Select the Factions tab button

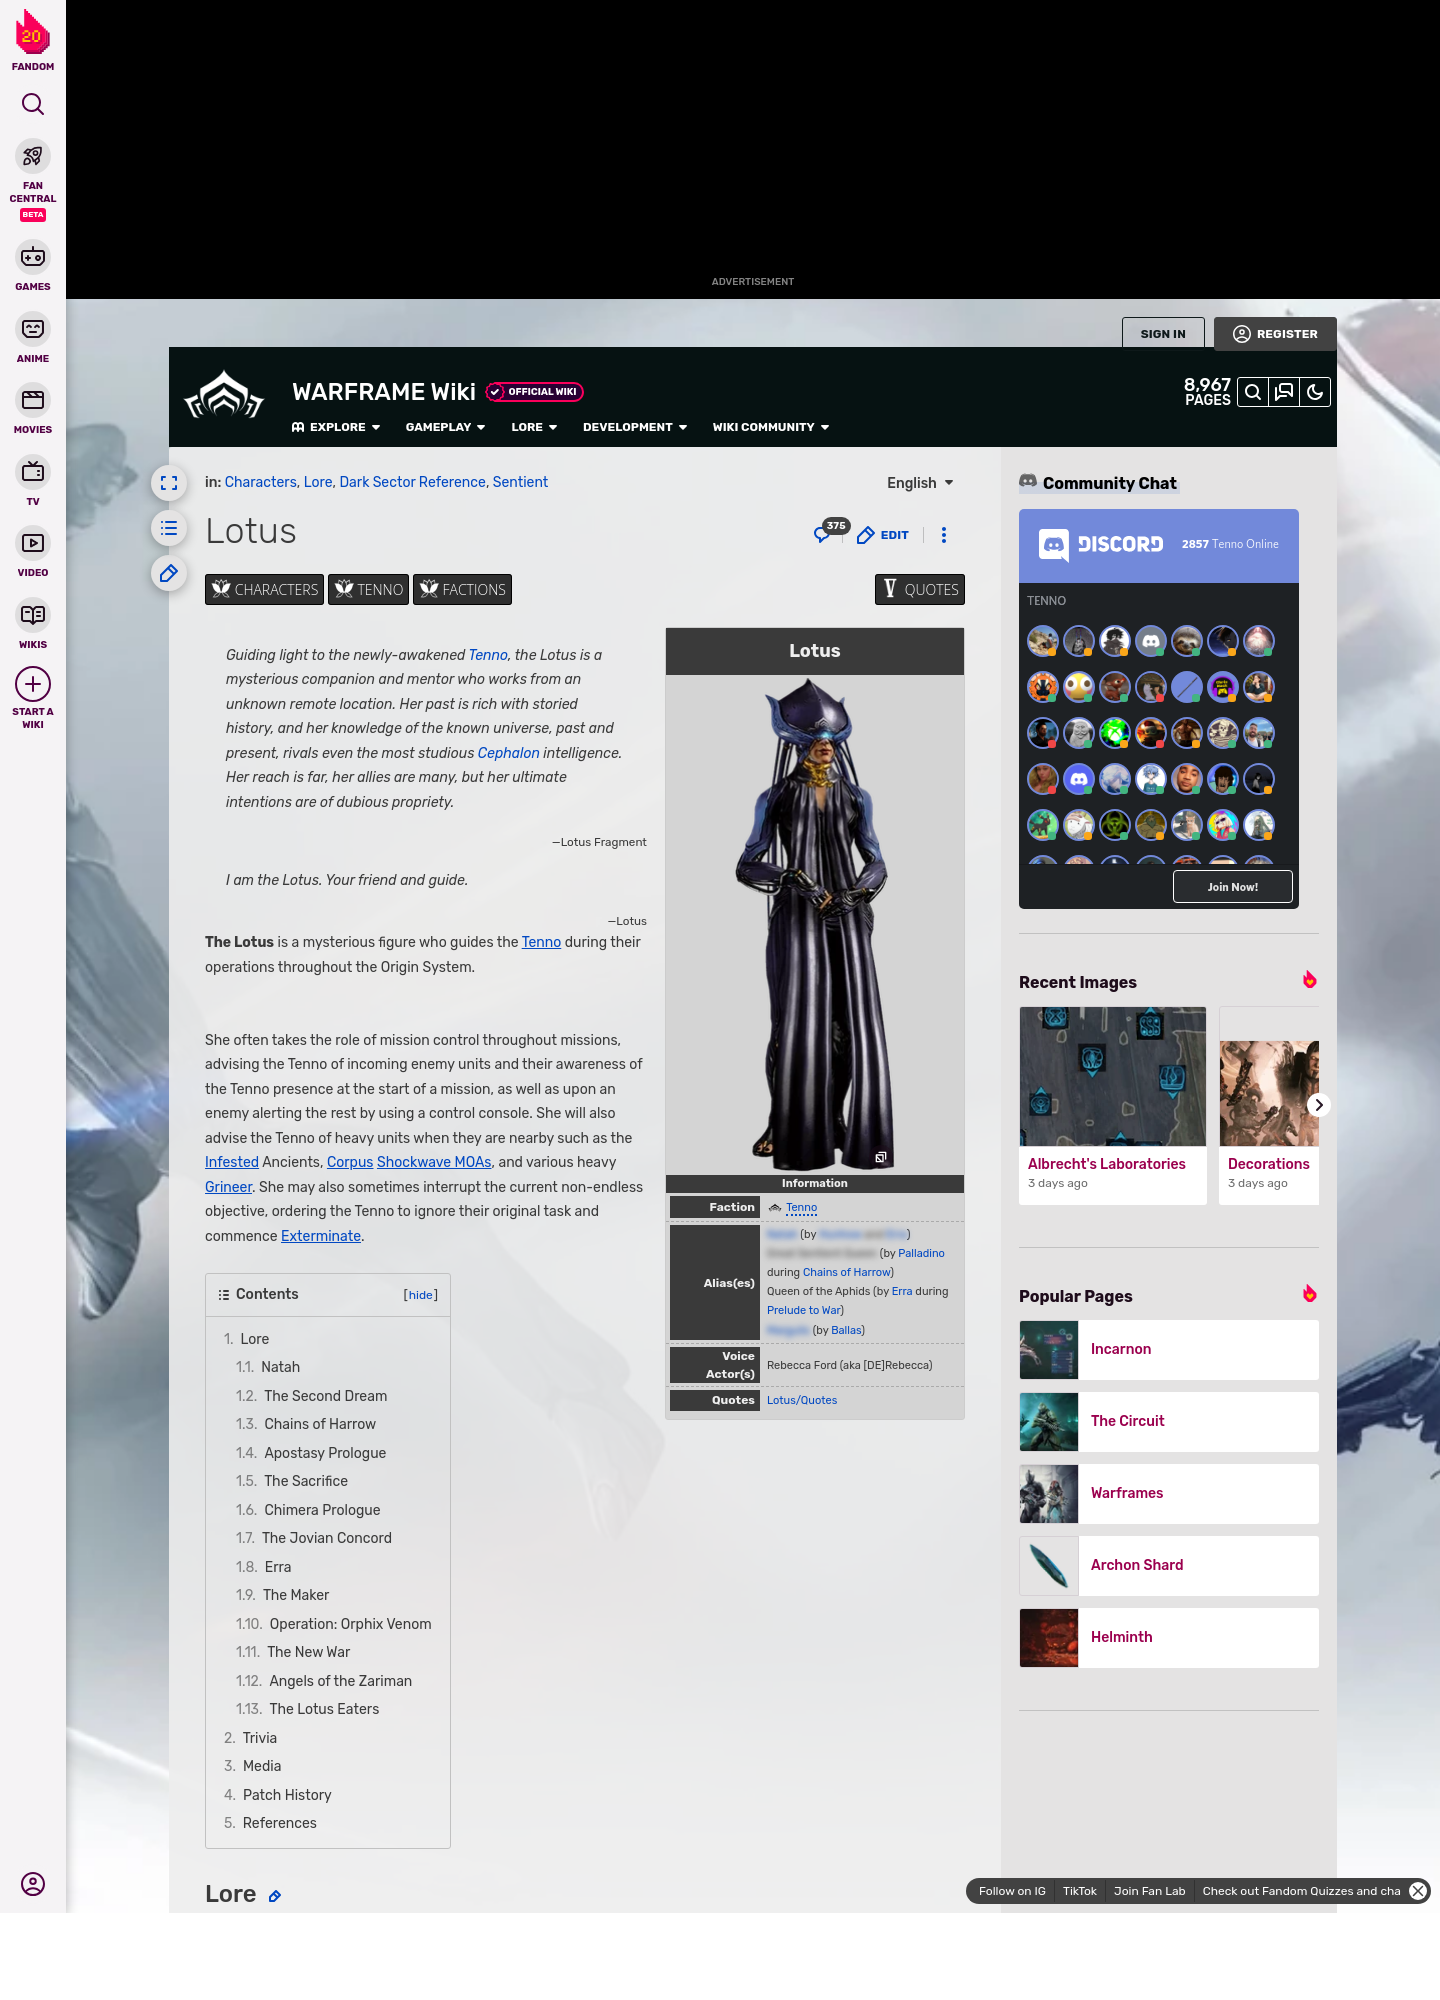click(x=463, y=590)
